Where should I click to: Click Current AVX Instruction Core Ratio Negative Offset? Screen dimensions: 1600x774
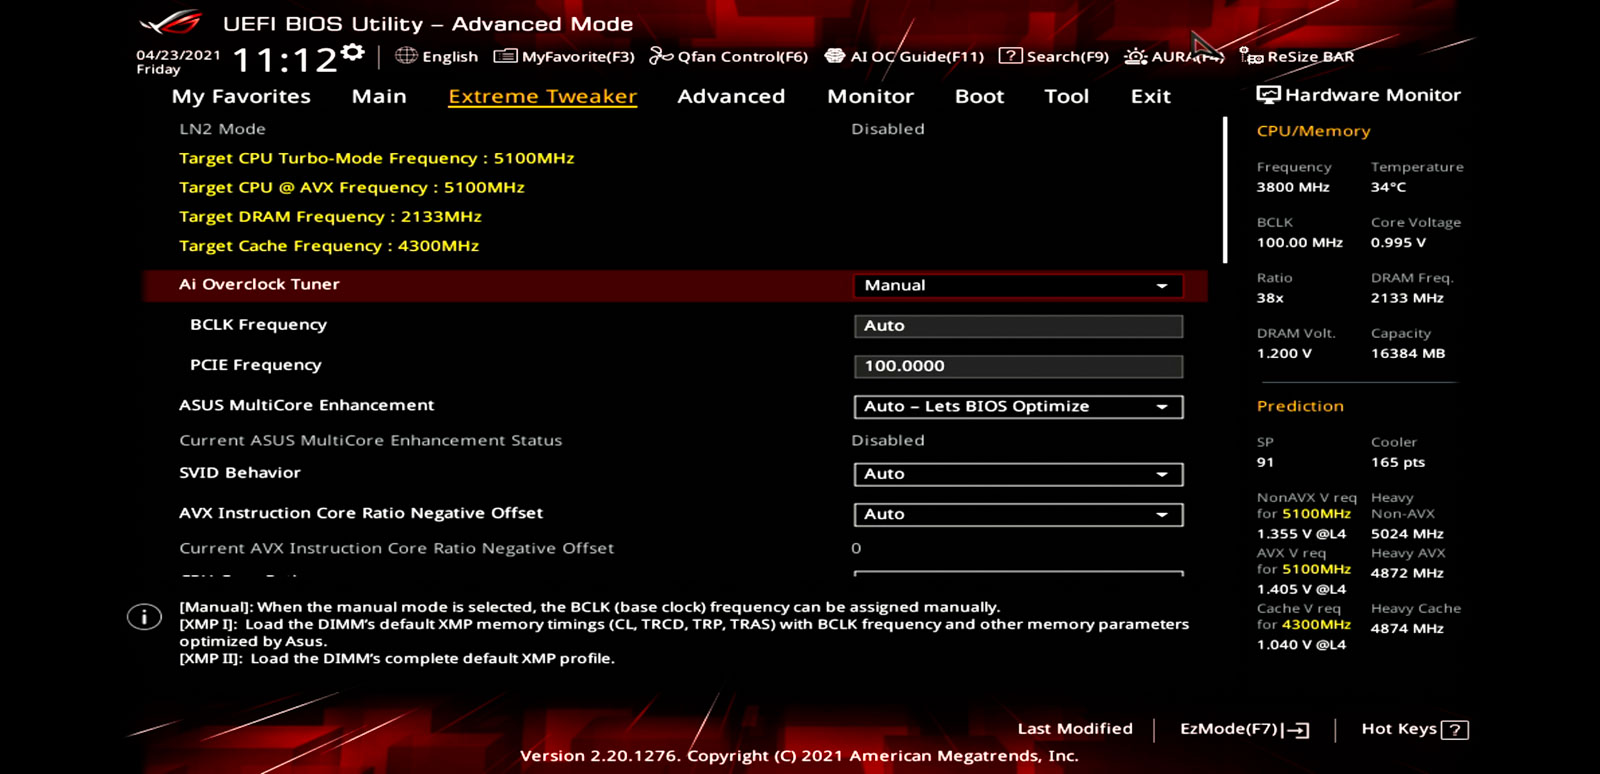point(397,548)
